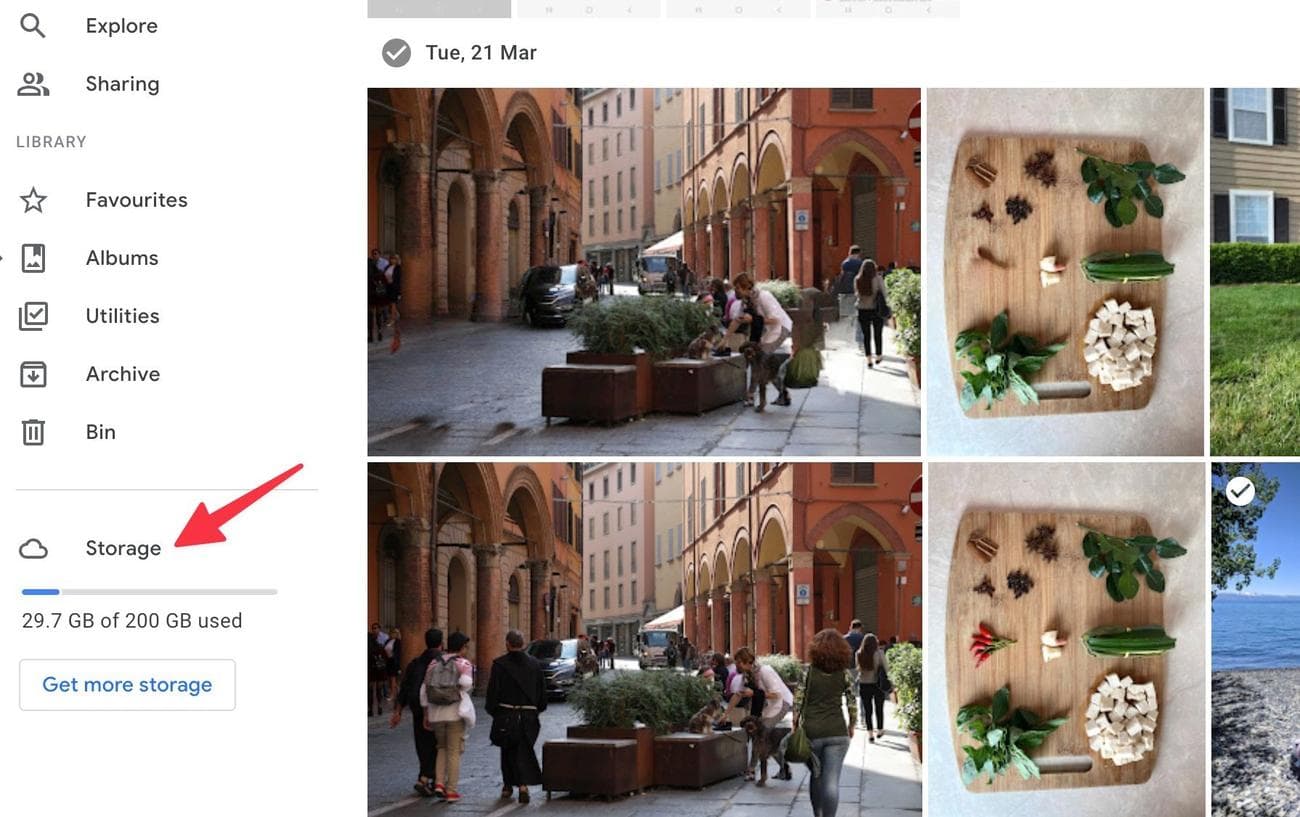Screen dimensions: 1300x817
Task: Toggle selection checkmark for Tue, 21 Mar
Action: (397, 53)
